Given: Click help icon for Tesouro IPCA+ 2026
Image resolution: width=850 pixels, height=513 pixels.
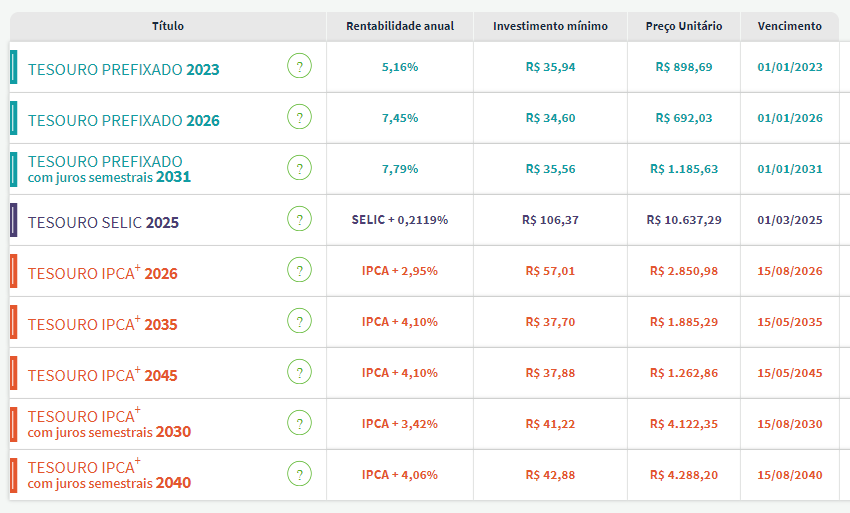Looking at the screenshot, I should (x=299, y=270).
